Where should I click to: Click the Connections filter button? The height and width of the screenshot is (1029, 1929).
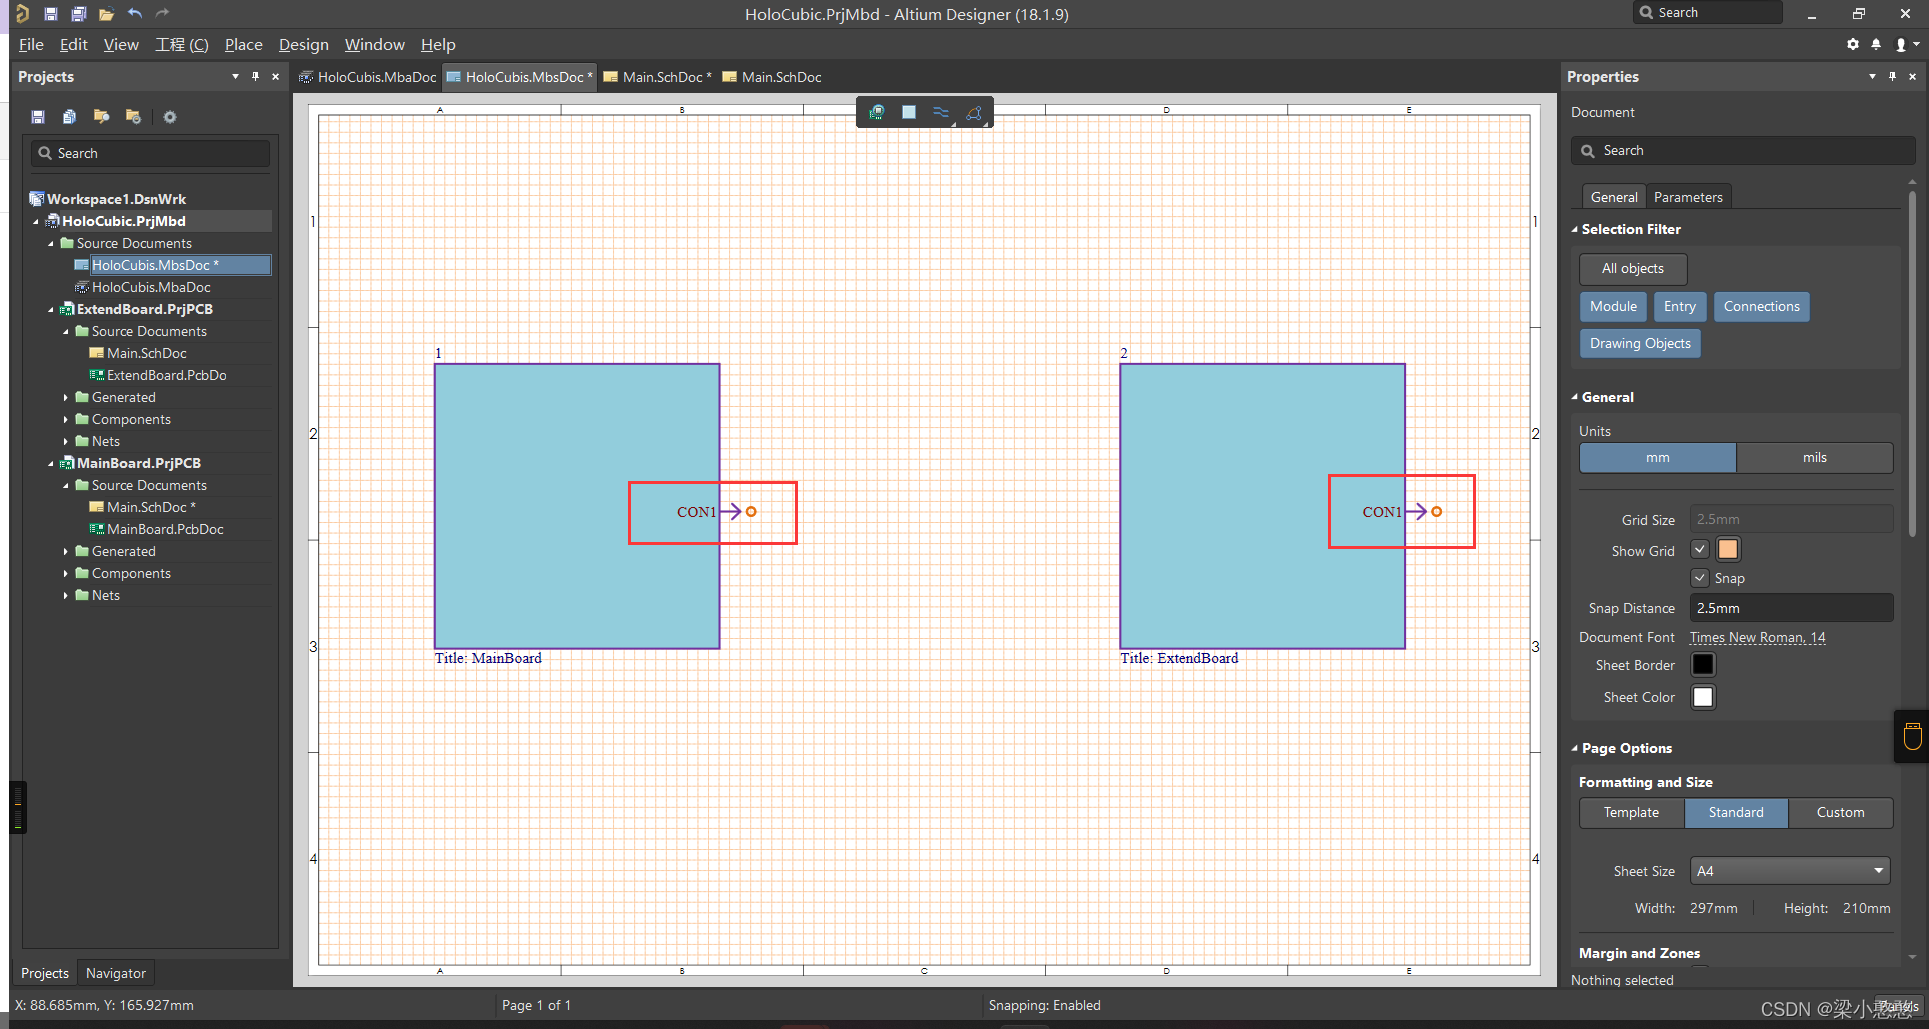(x=1760, y=306)
